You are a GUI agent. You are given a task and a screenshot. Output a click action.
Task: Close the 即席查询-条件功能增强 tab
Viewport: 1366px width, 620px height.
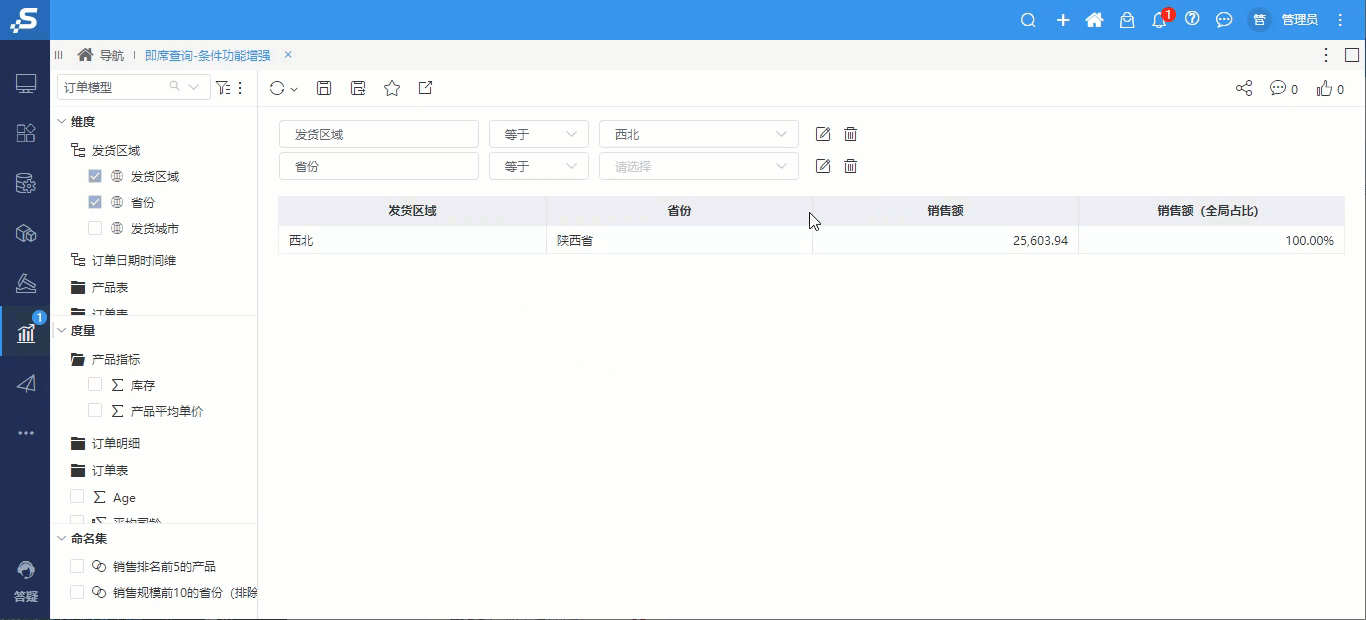288,55
